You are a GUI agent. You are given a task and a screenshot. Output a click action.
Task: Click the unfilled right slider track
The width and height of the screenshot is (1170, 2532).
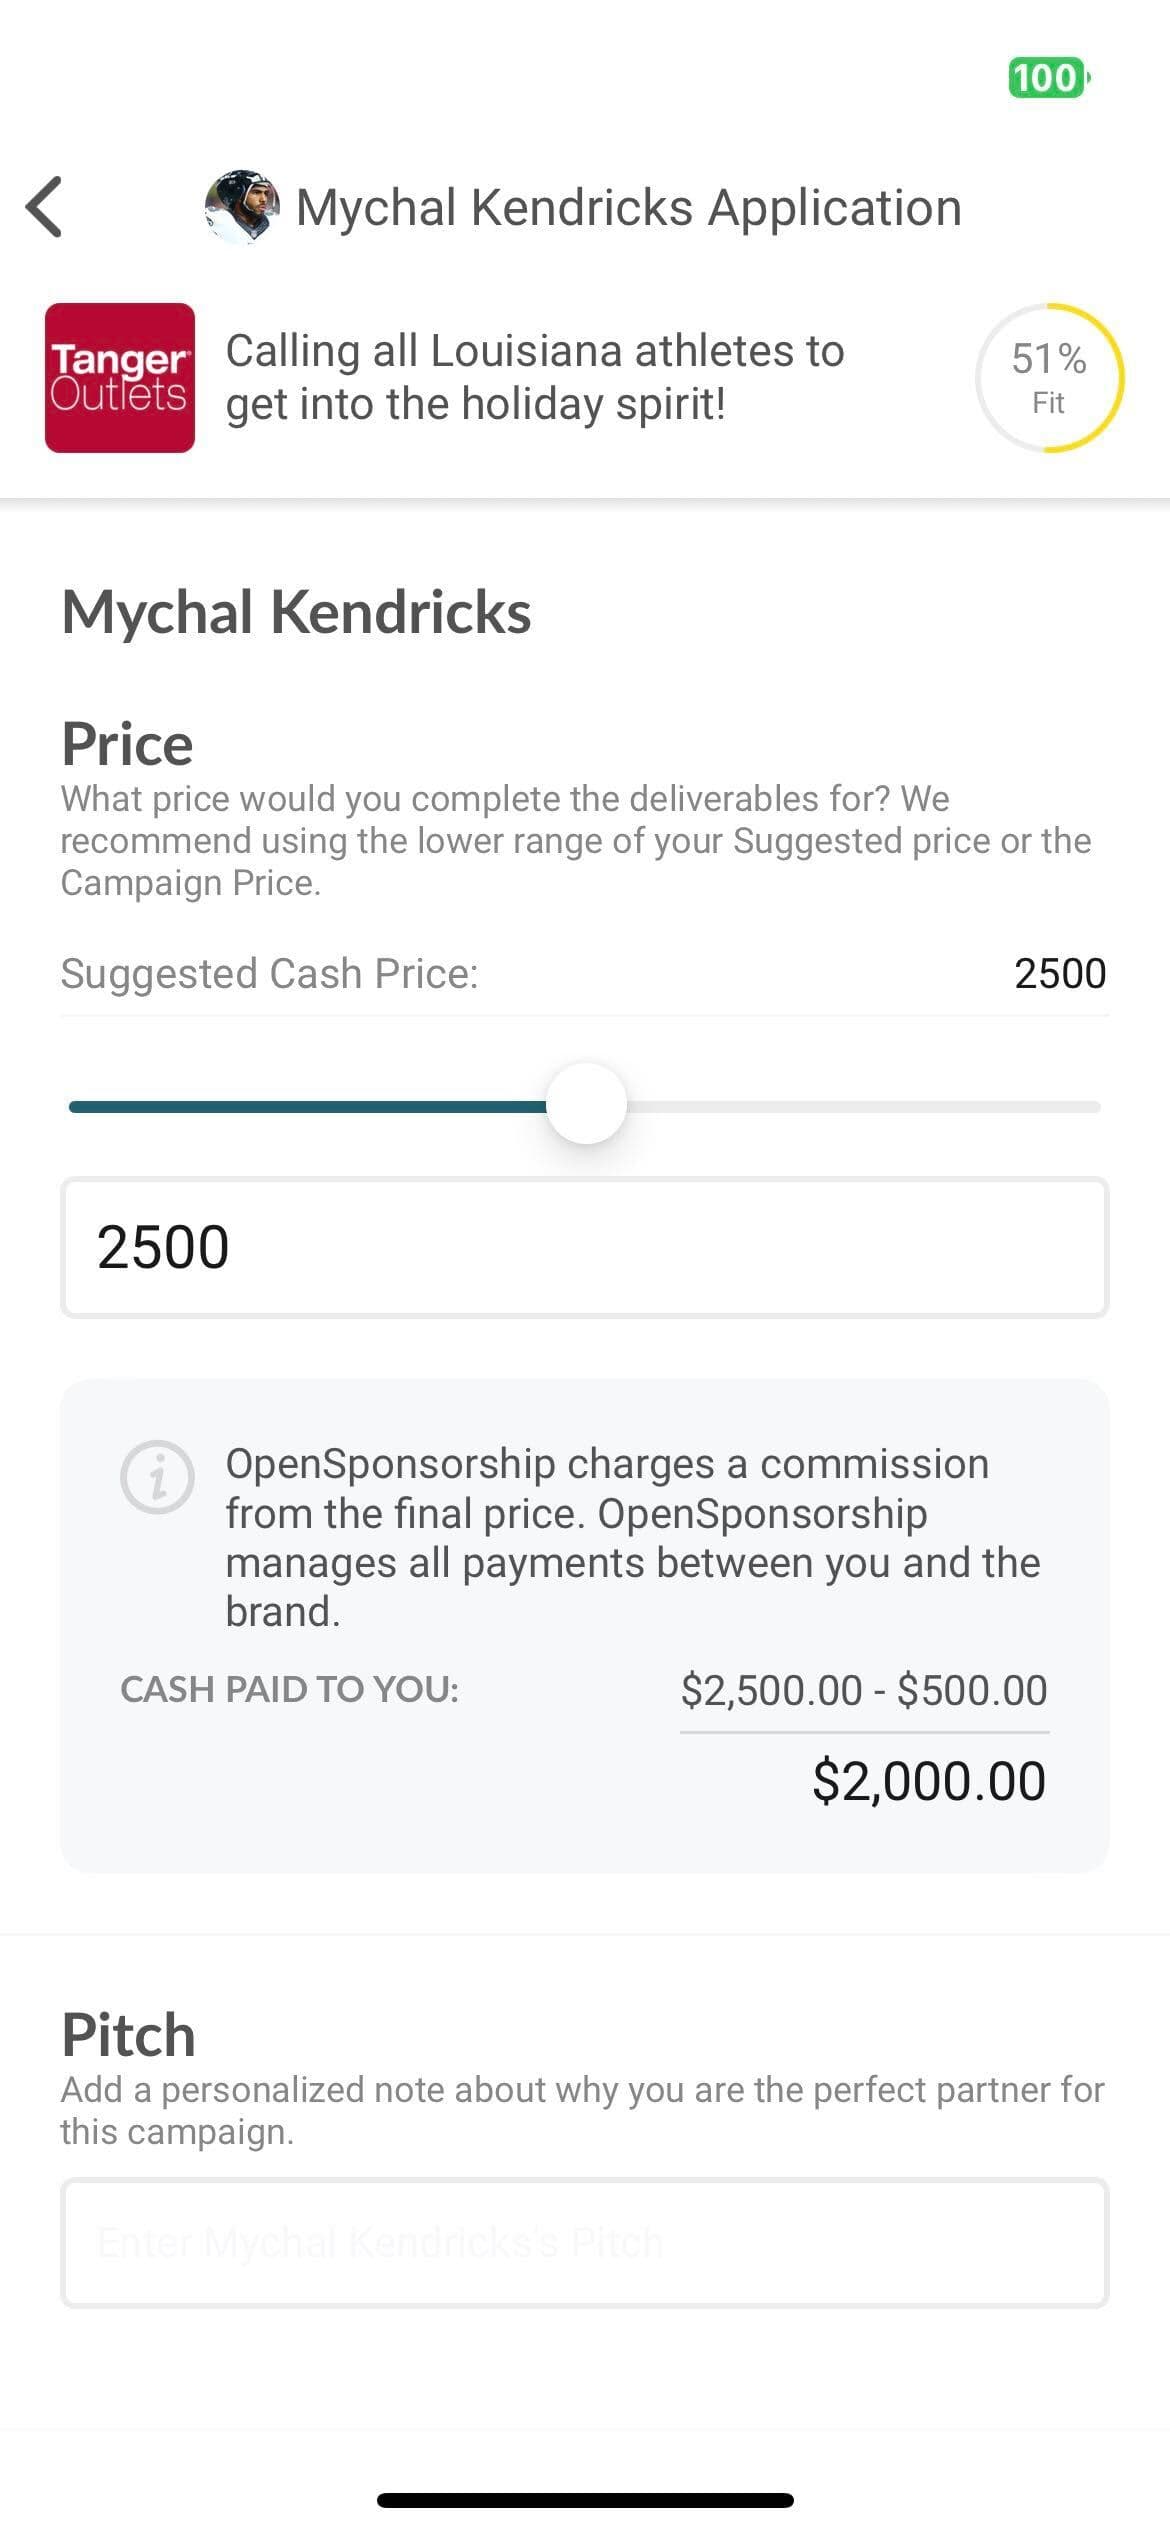[860, 1107]
